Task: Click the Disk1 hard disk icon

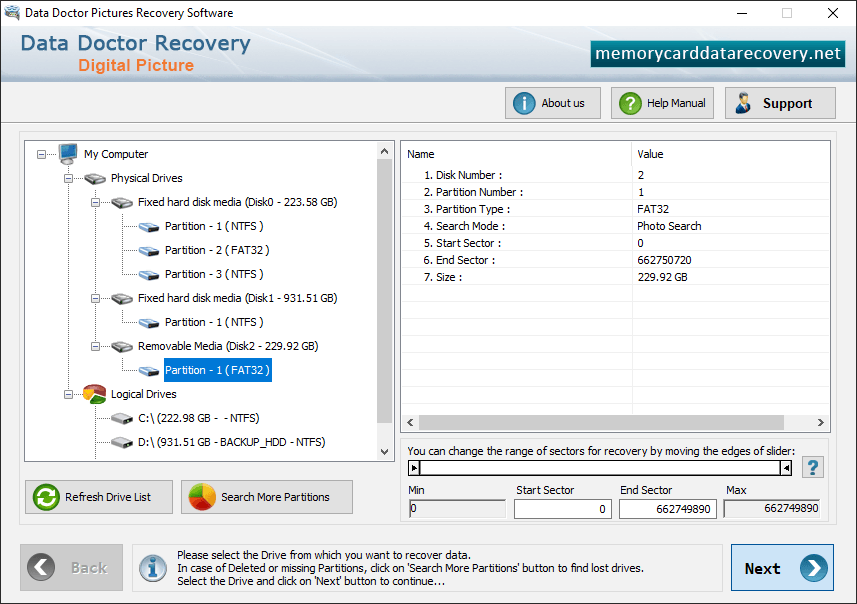Action: pos(122,298)
